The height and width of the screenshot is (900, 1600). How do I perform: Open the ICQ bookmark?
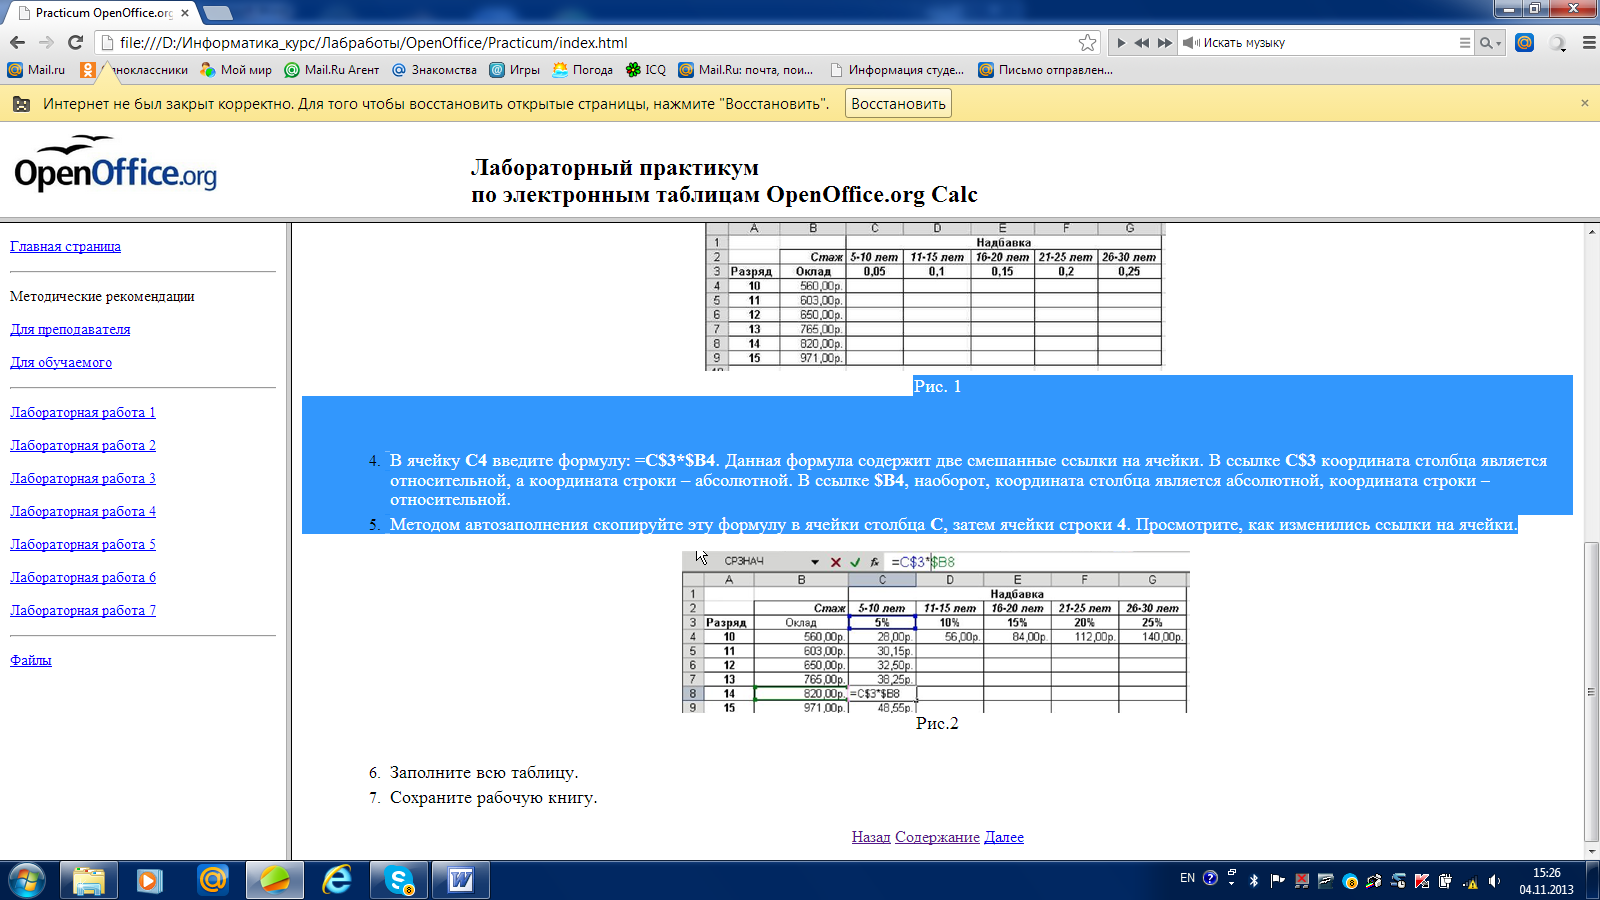645,70
